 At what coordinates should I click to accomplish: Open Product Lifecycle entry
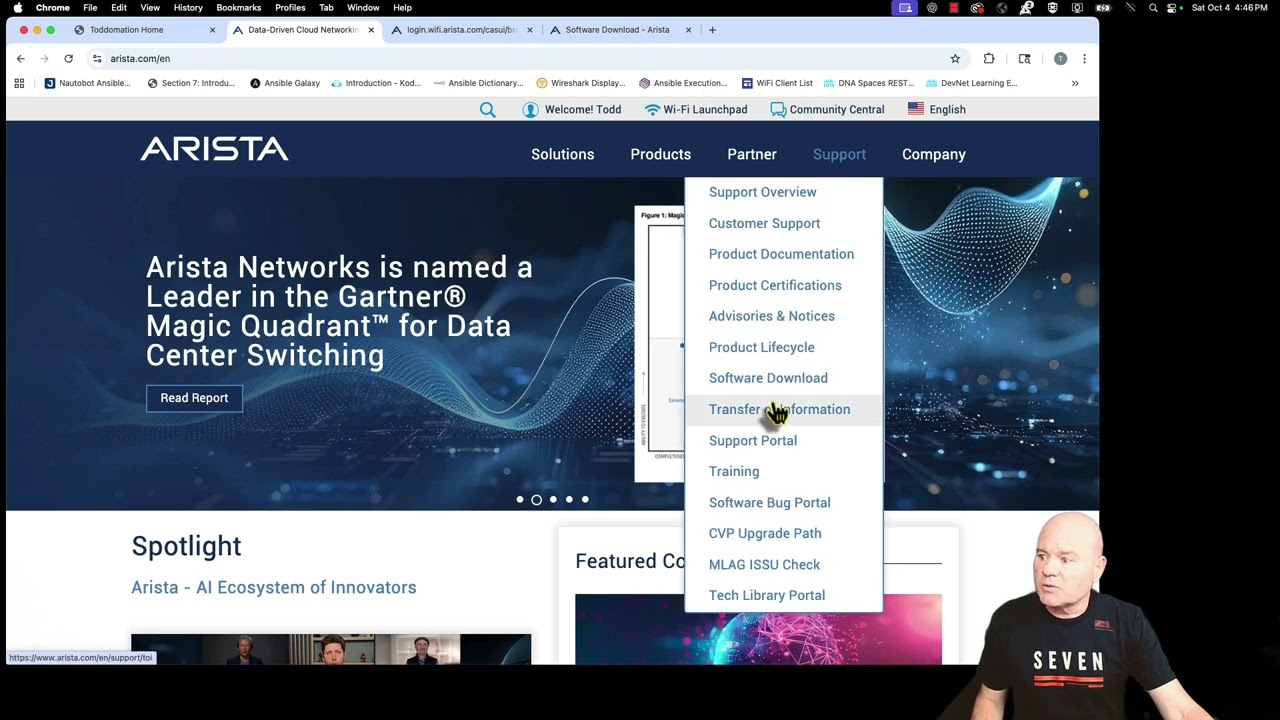[x=761, y=347]
